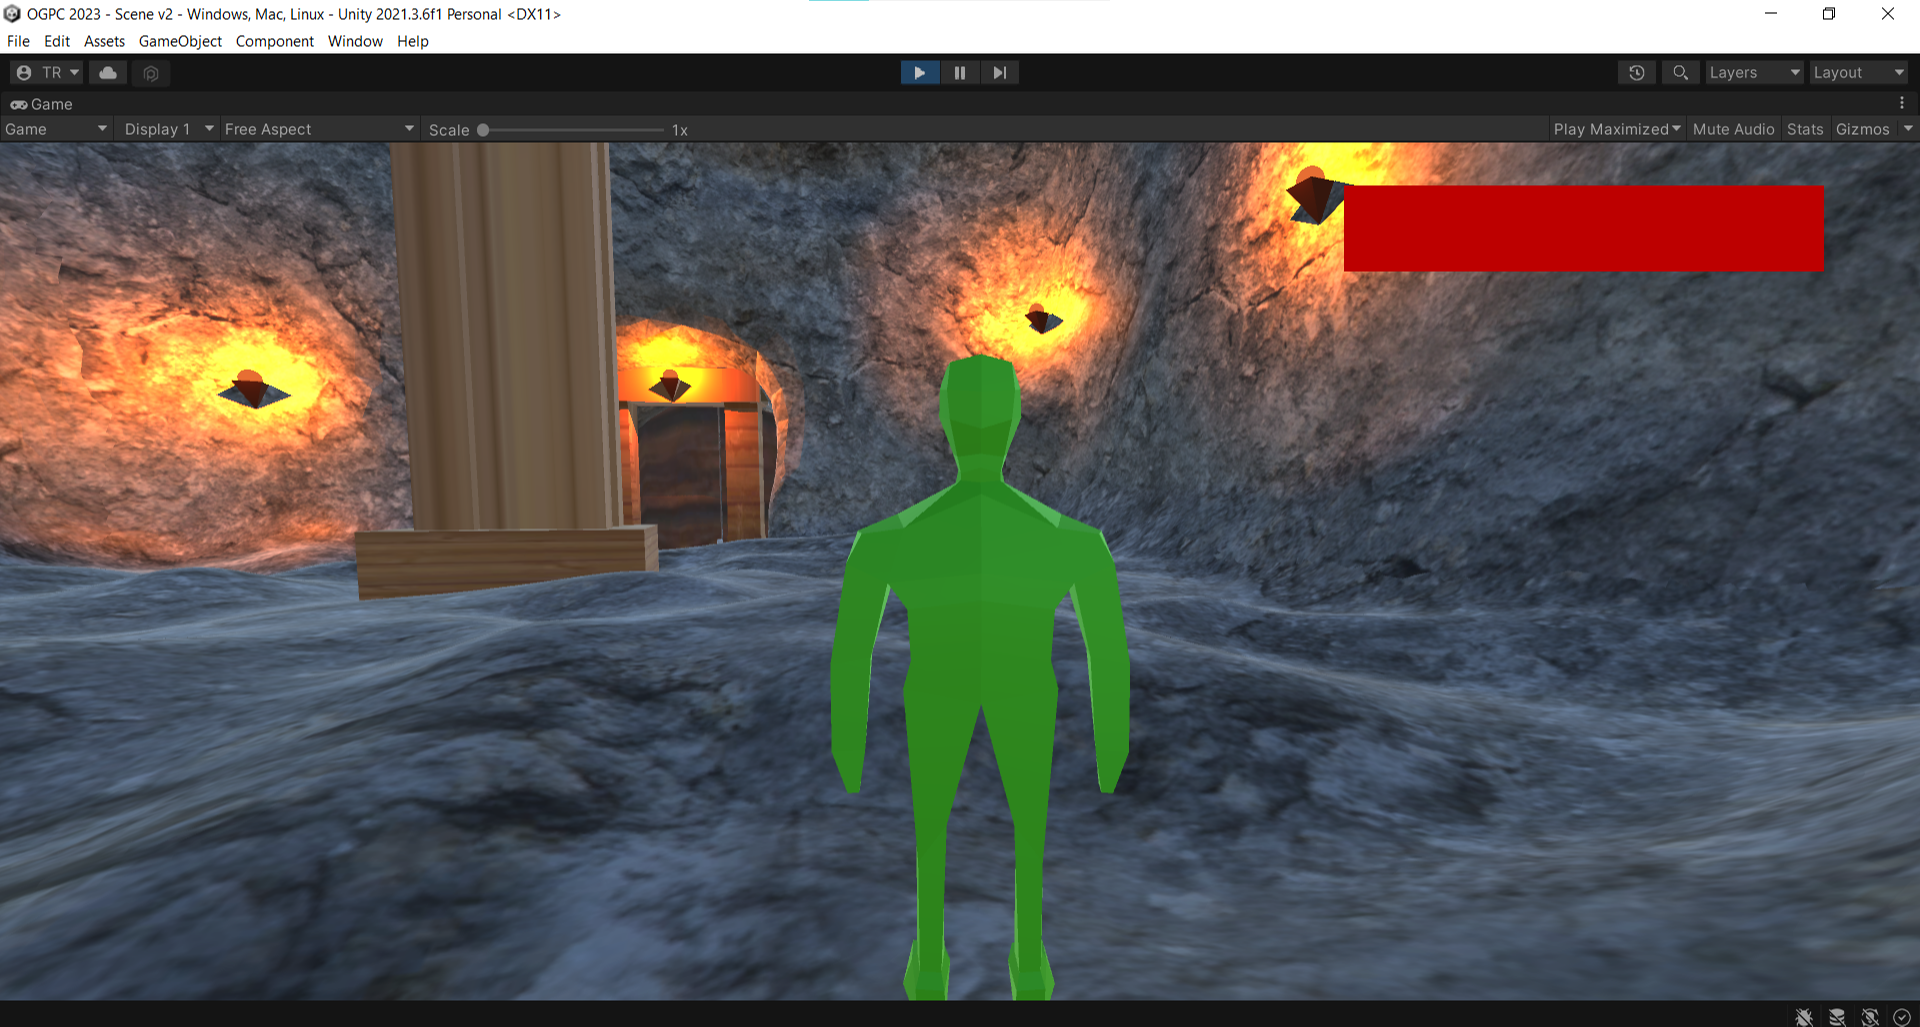This screenshot has width=1920, height=1027.
Task: Click the auto-refresh status icon
Action: pos(1870,1016)
